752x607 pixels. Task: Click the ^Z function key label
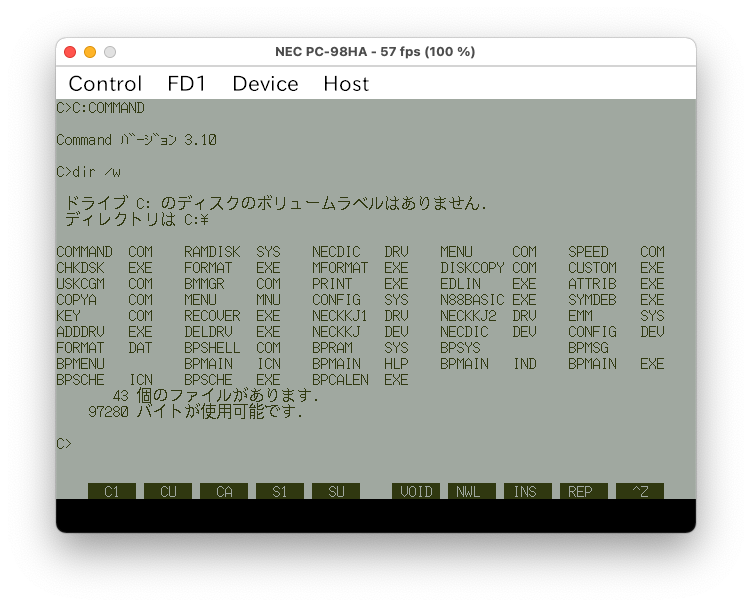(x=640, y=491)
